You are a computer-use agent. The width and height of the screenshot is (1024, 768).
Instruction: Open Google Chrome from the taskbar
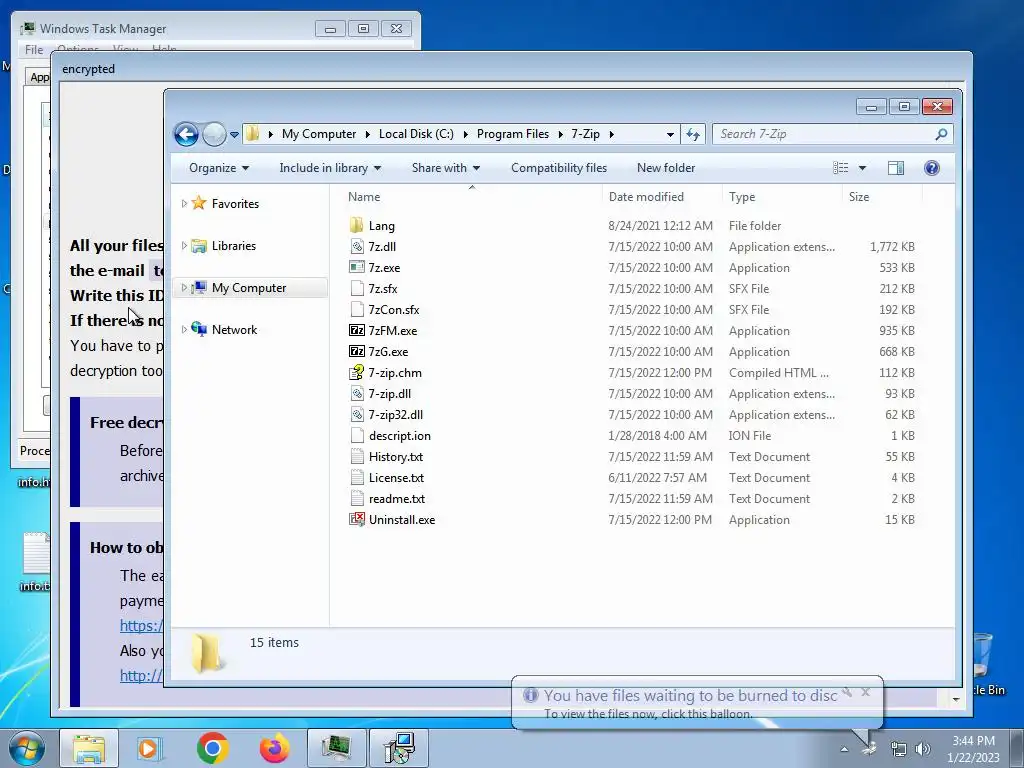click(x=212, y=748)
